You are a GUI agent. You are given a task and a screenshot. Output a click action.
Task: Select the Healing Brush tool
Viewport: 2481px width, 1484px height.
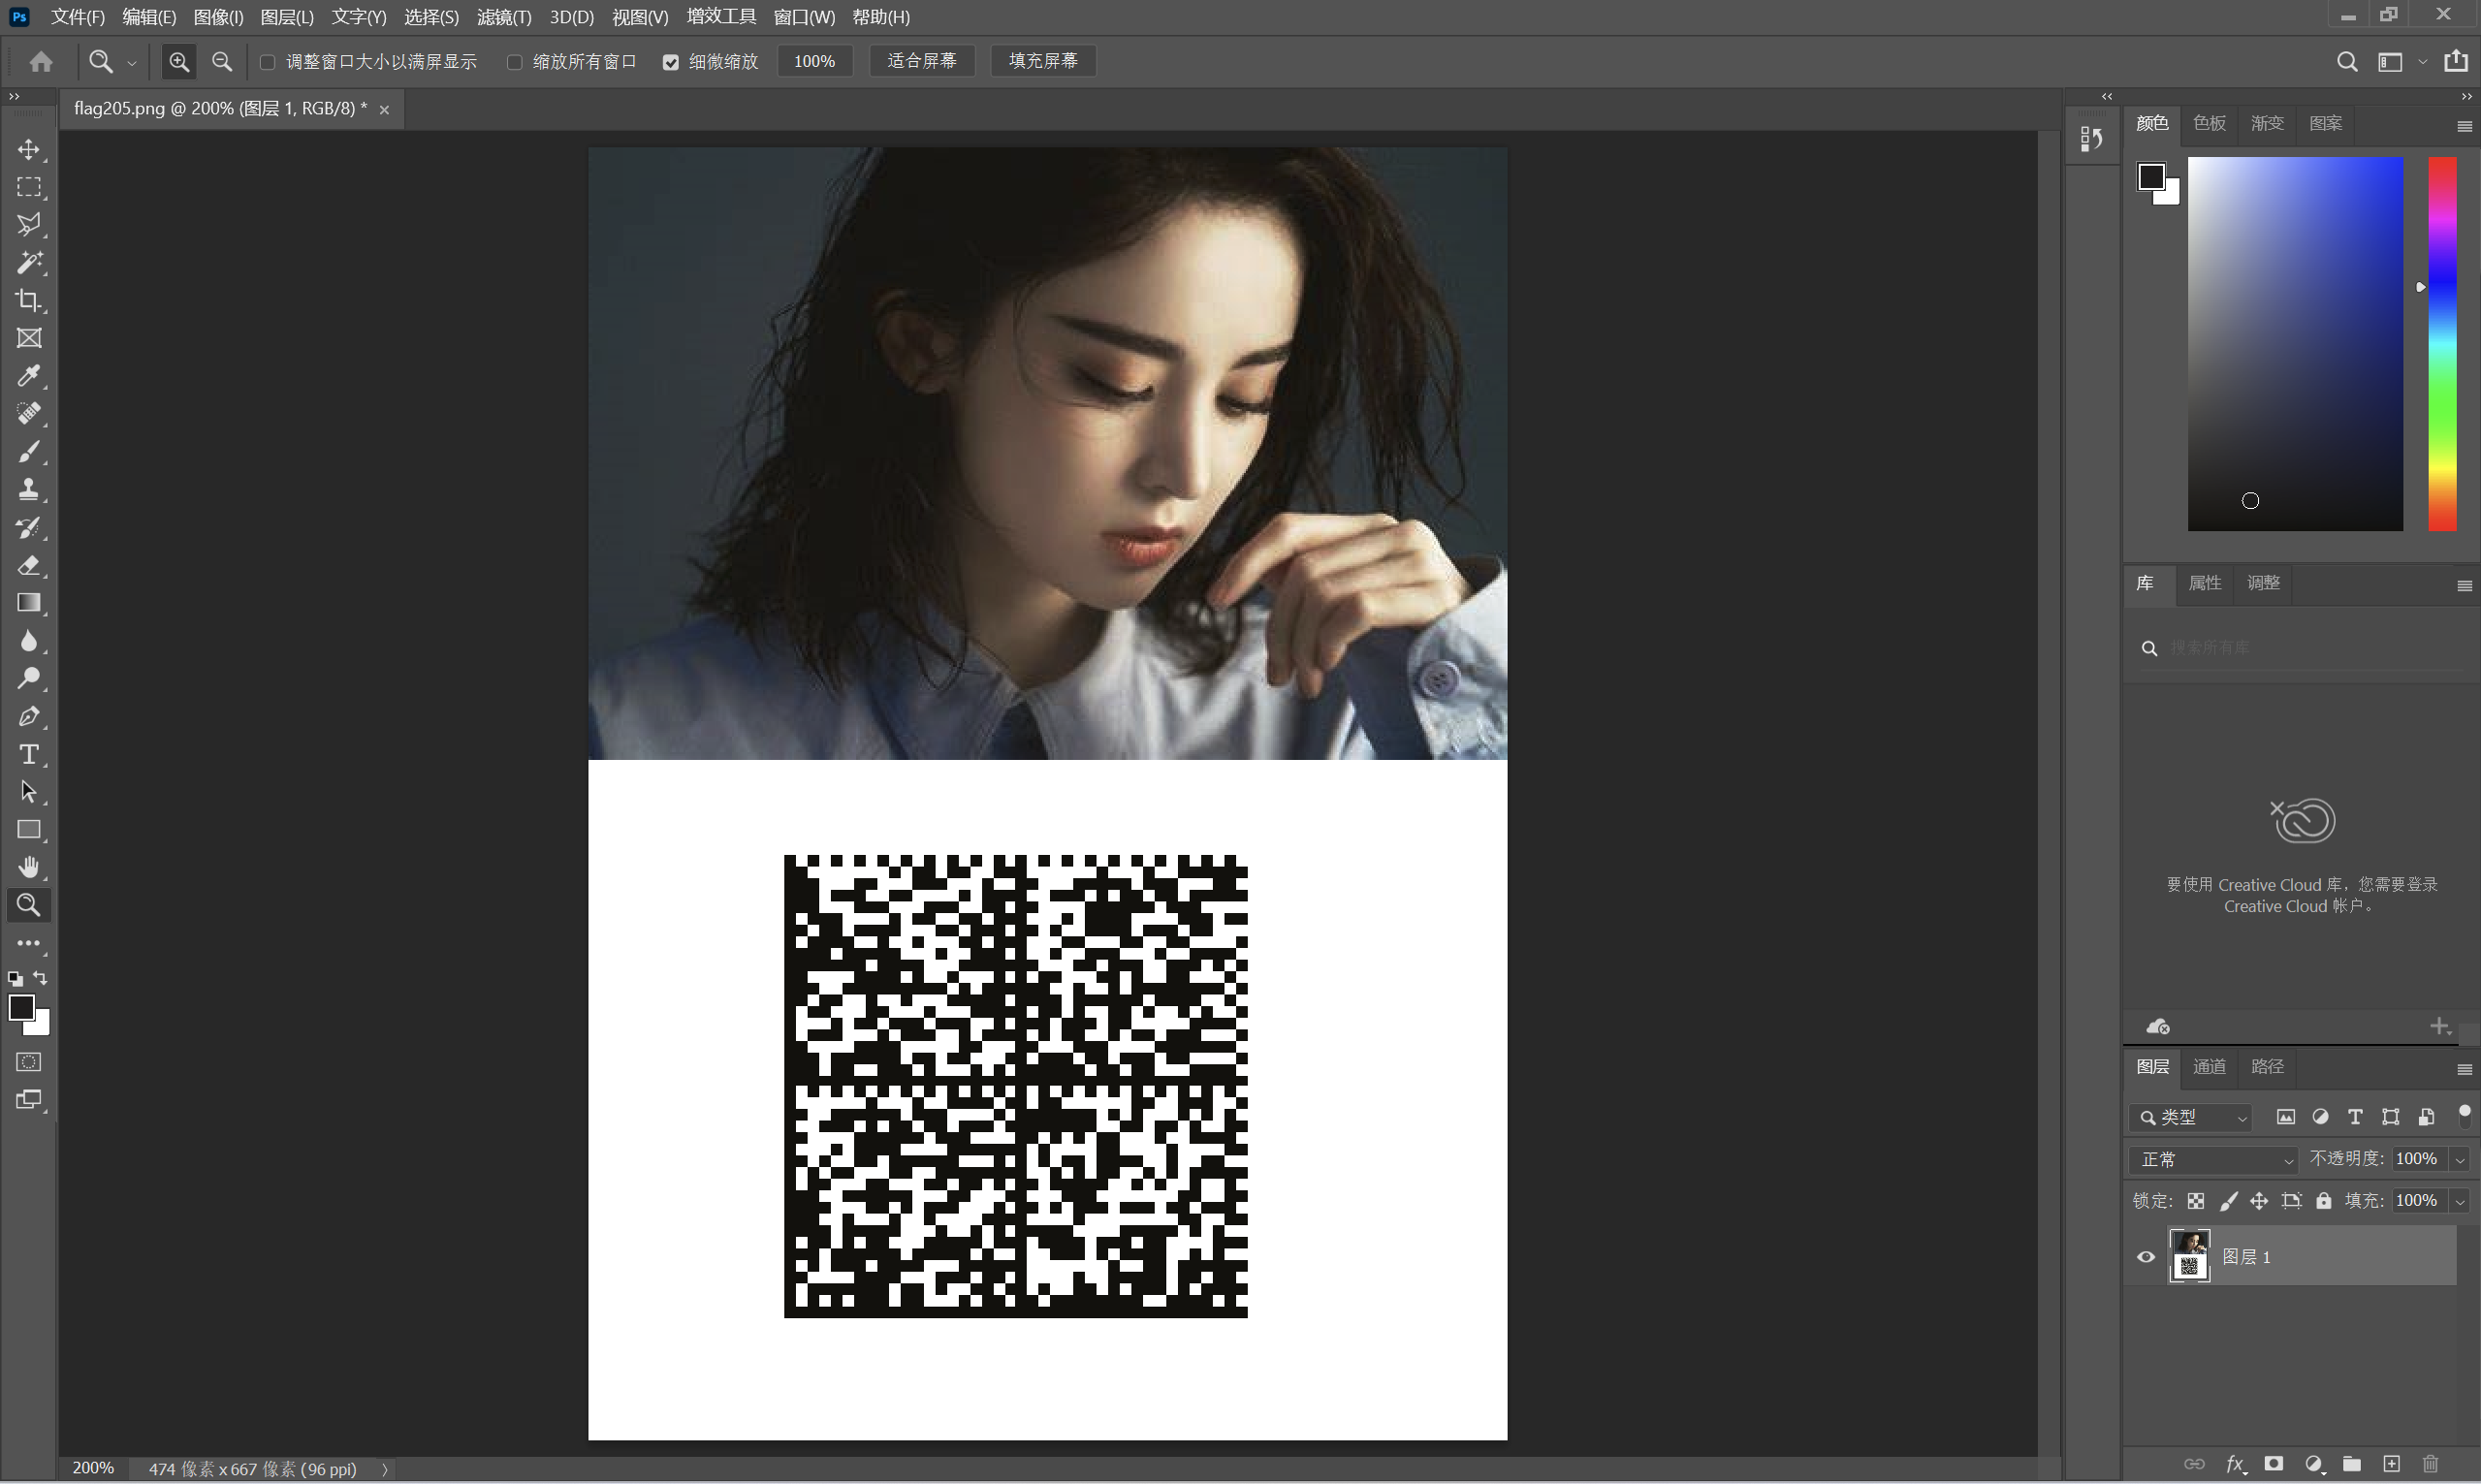29,414
